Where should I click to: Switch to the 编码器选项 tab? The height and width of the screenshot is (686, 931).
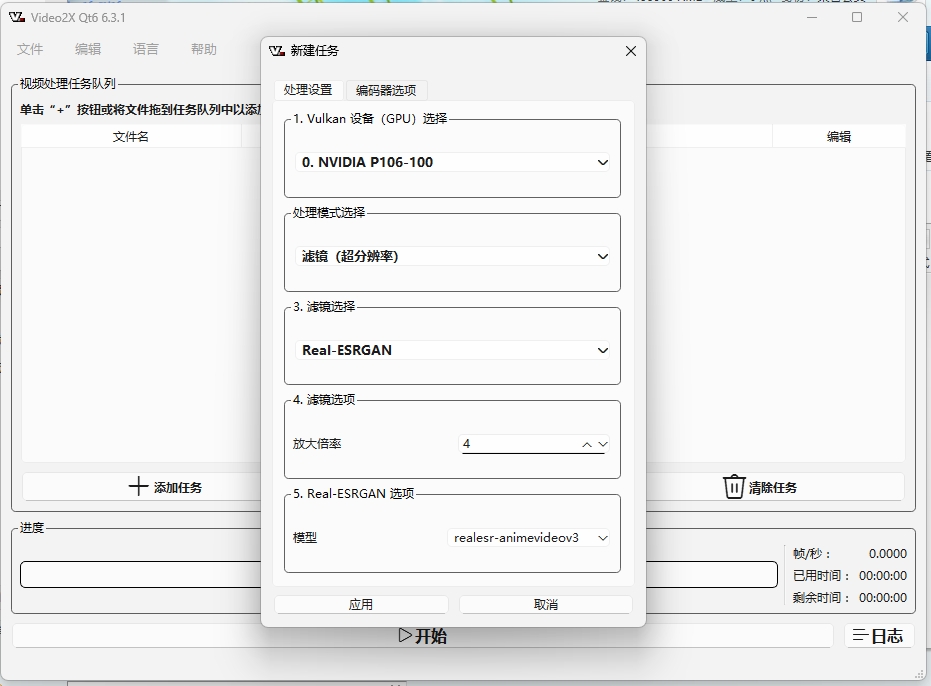pos(386,90)
